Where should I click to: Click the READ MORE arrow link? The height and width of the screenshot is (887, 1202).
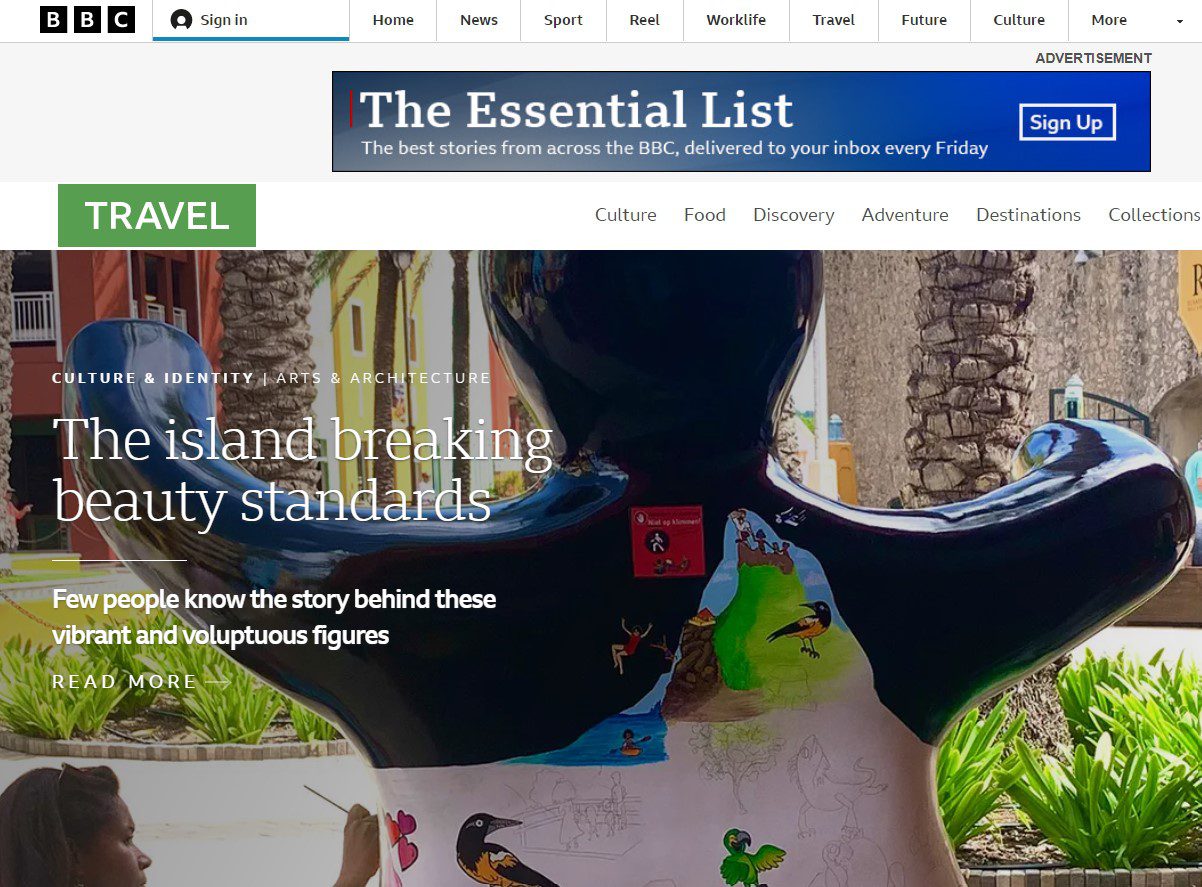pyautogui.click(x=141, y=682)
